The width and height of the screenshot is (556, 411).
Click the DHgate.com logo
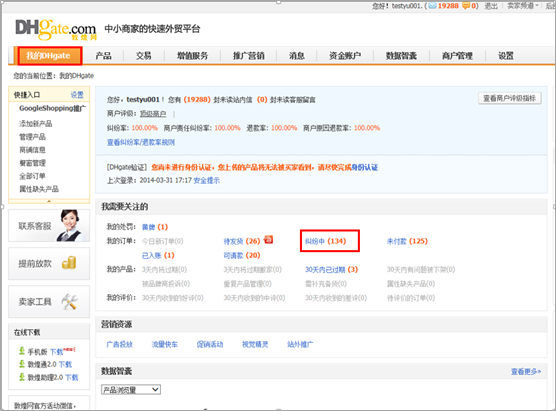(56, 29)
